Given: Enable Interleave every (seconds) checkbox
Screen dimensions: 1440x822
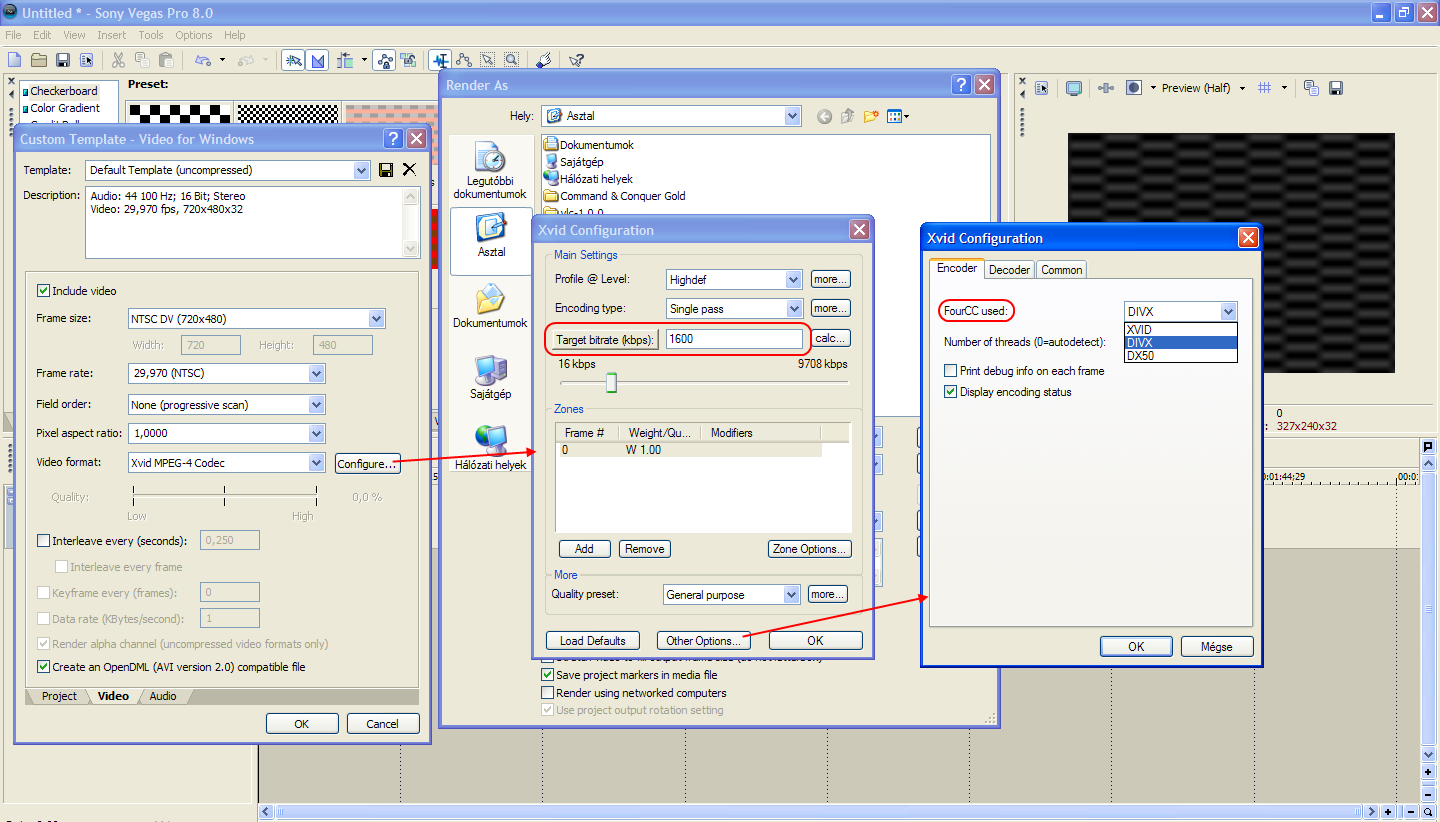Looking at the screenshot, I should click(x=43, y=541).
